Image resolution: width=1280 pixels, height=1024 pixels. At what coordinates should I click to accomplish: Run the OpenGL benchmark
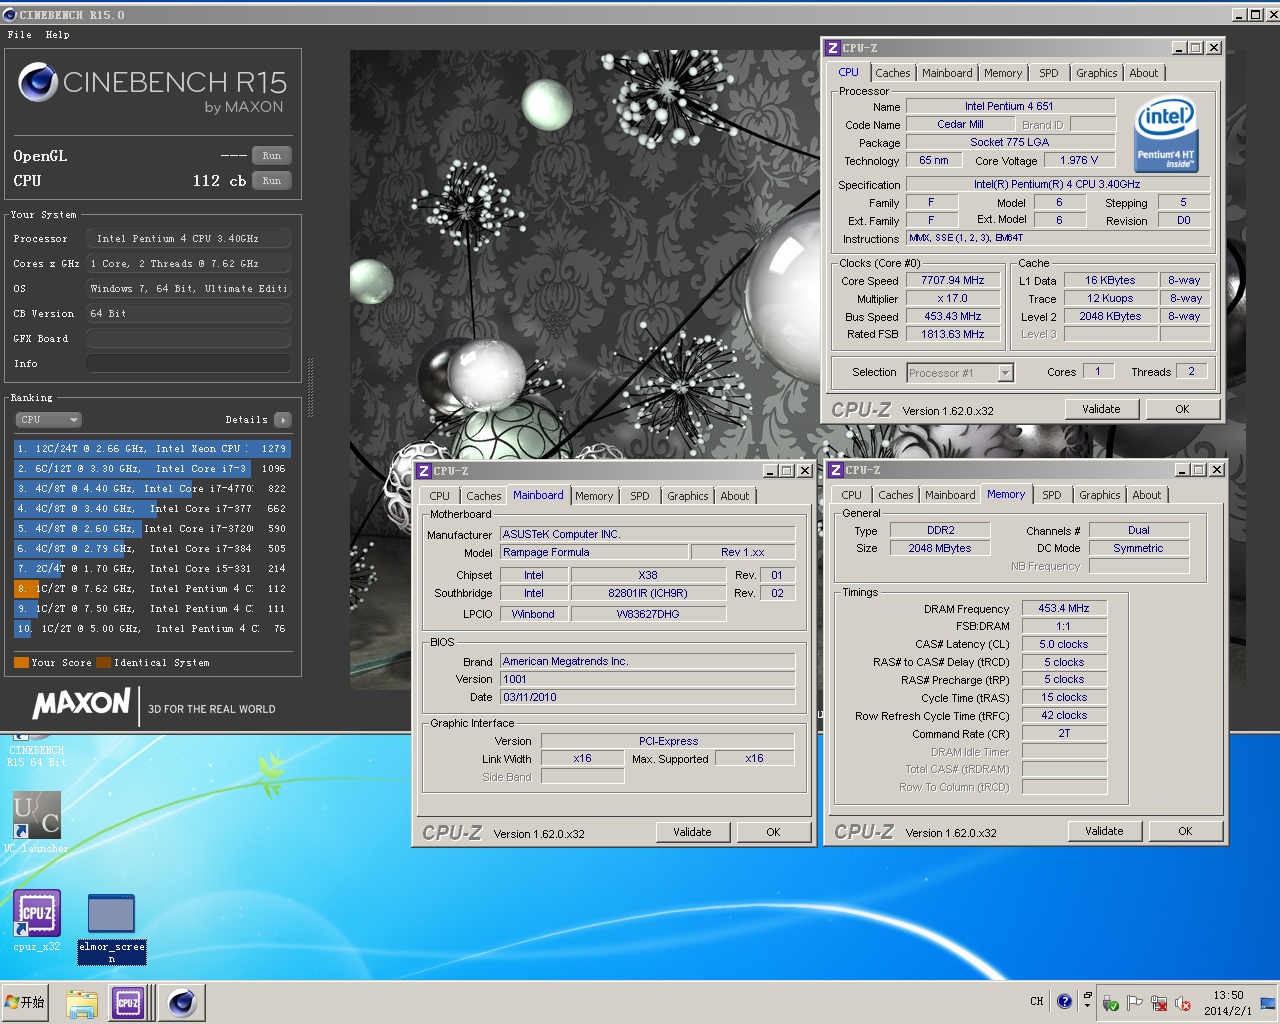click(x=272, y=156)
